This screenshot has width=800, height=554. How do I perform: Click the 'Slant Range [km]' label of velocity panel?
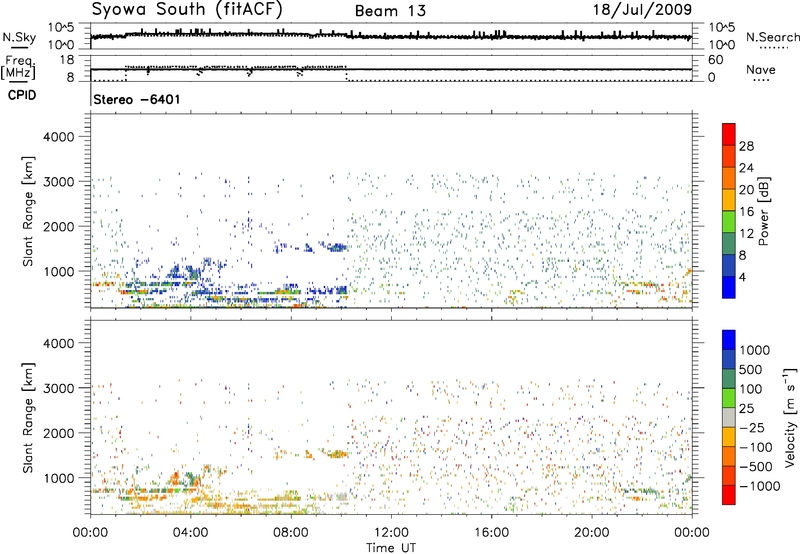28,418
